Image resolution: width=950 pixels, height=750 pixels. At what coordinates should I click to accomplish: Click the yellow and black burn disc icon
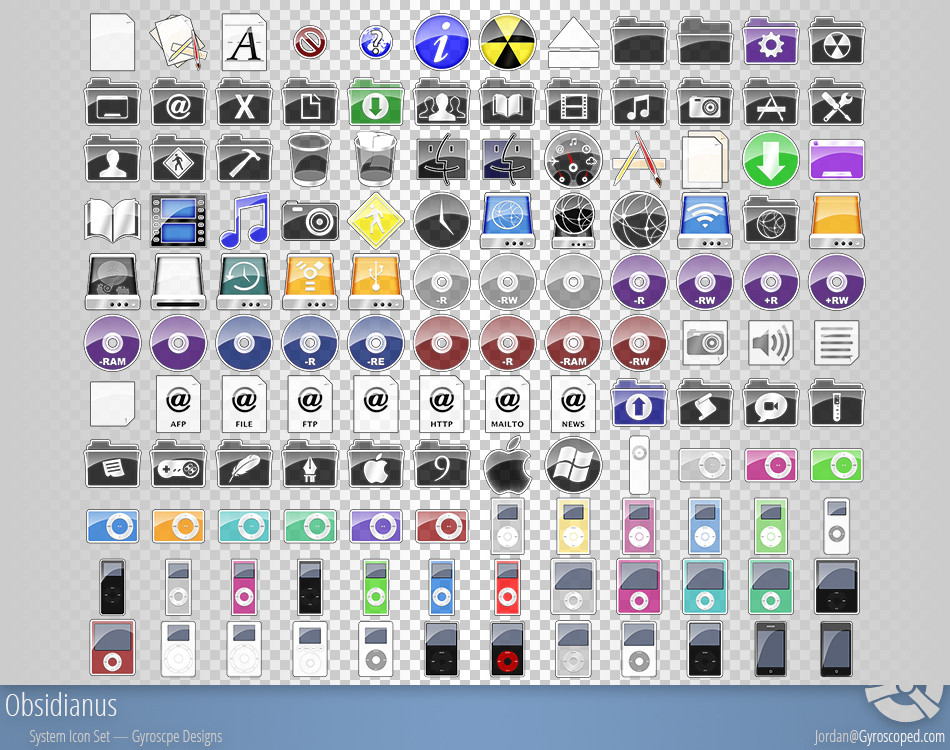coord(508,42)
